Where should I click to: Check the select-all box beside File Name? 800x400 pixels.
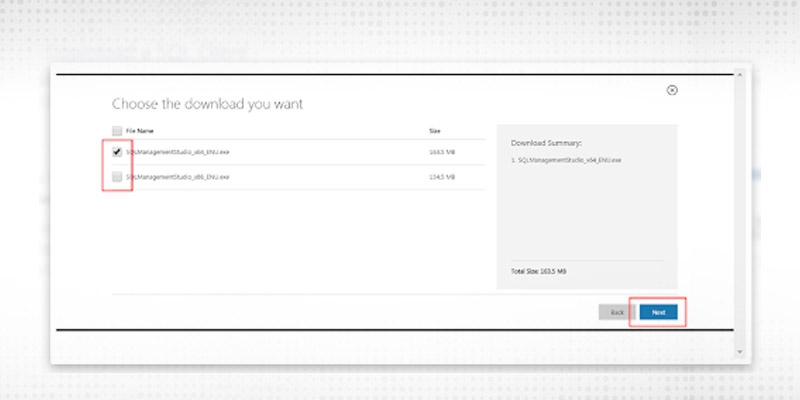point(117,131)
